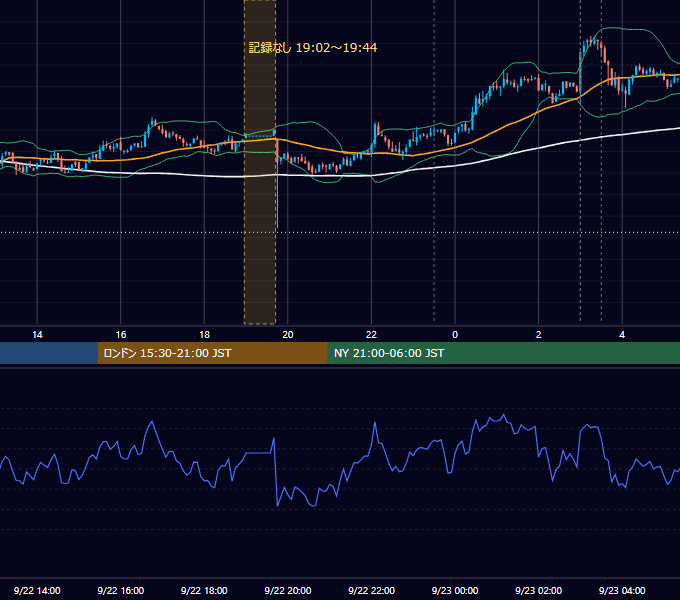This screenshot has height=600, width=680.
Task: Select the ロンドン 15:30-21:00 JST session bar
Action: pos(212,353)
